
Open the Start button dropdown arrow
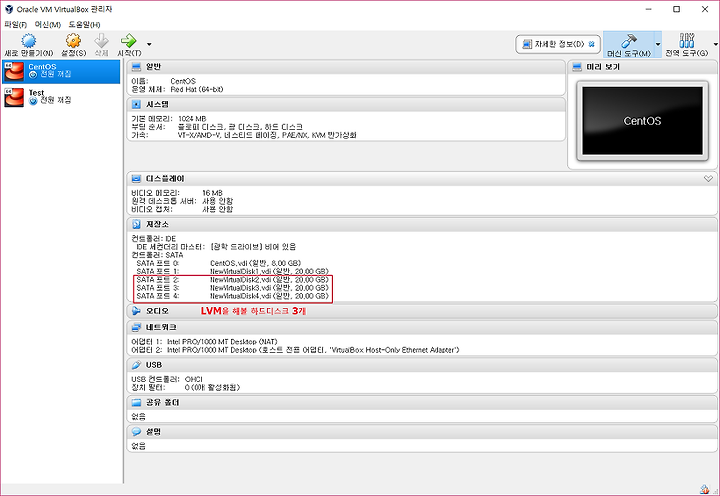(149, 45)
